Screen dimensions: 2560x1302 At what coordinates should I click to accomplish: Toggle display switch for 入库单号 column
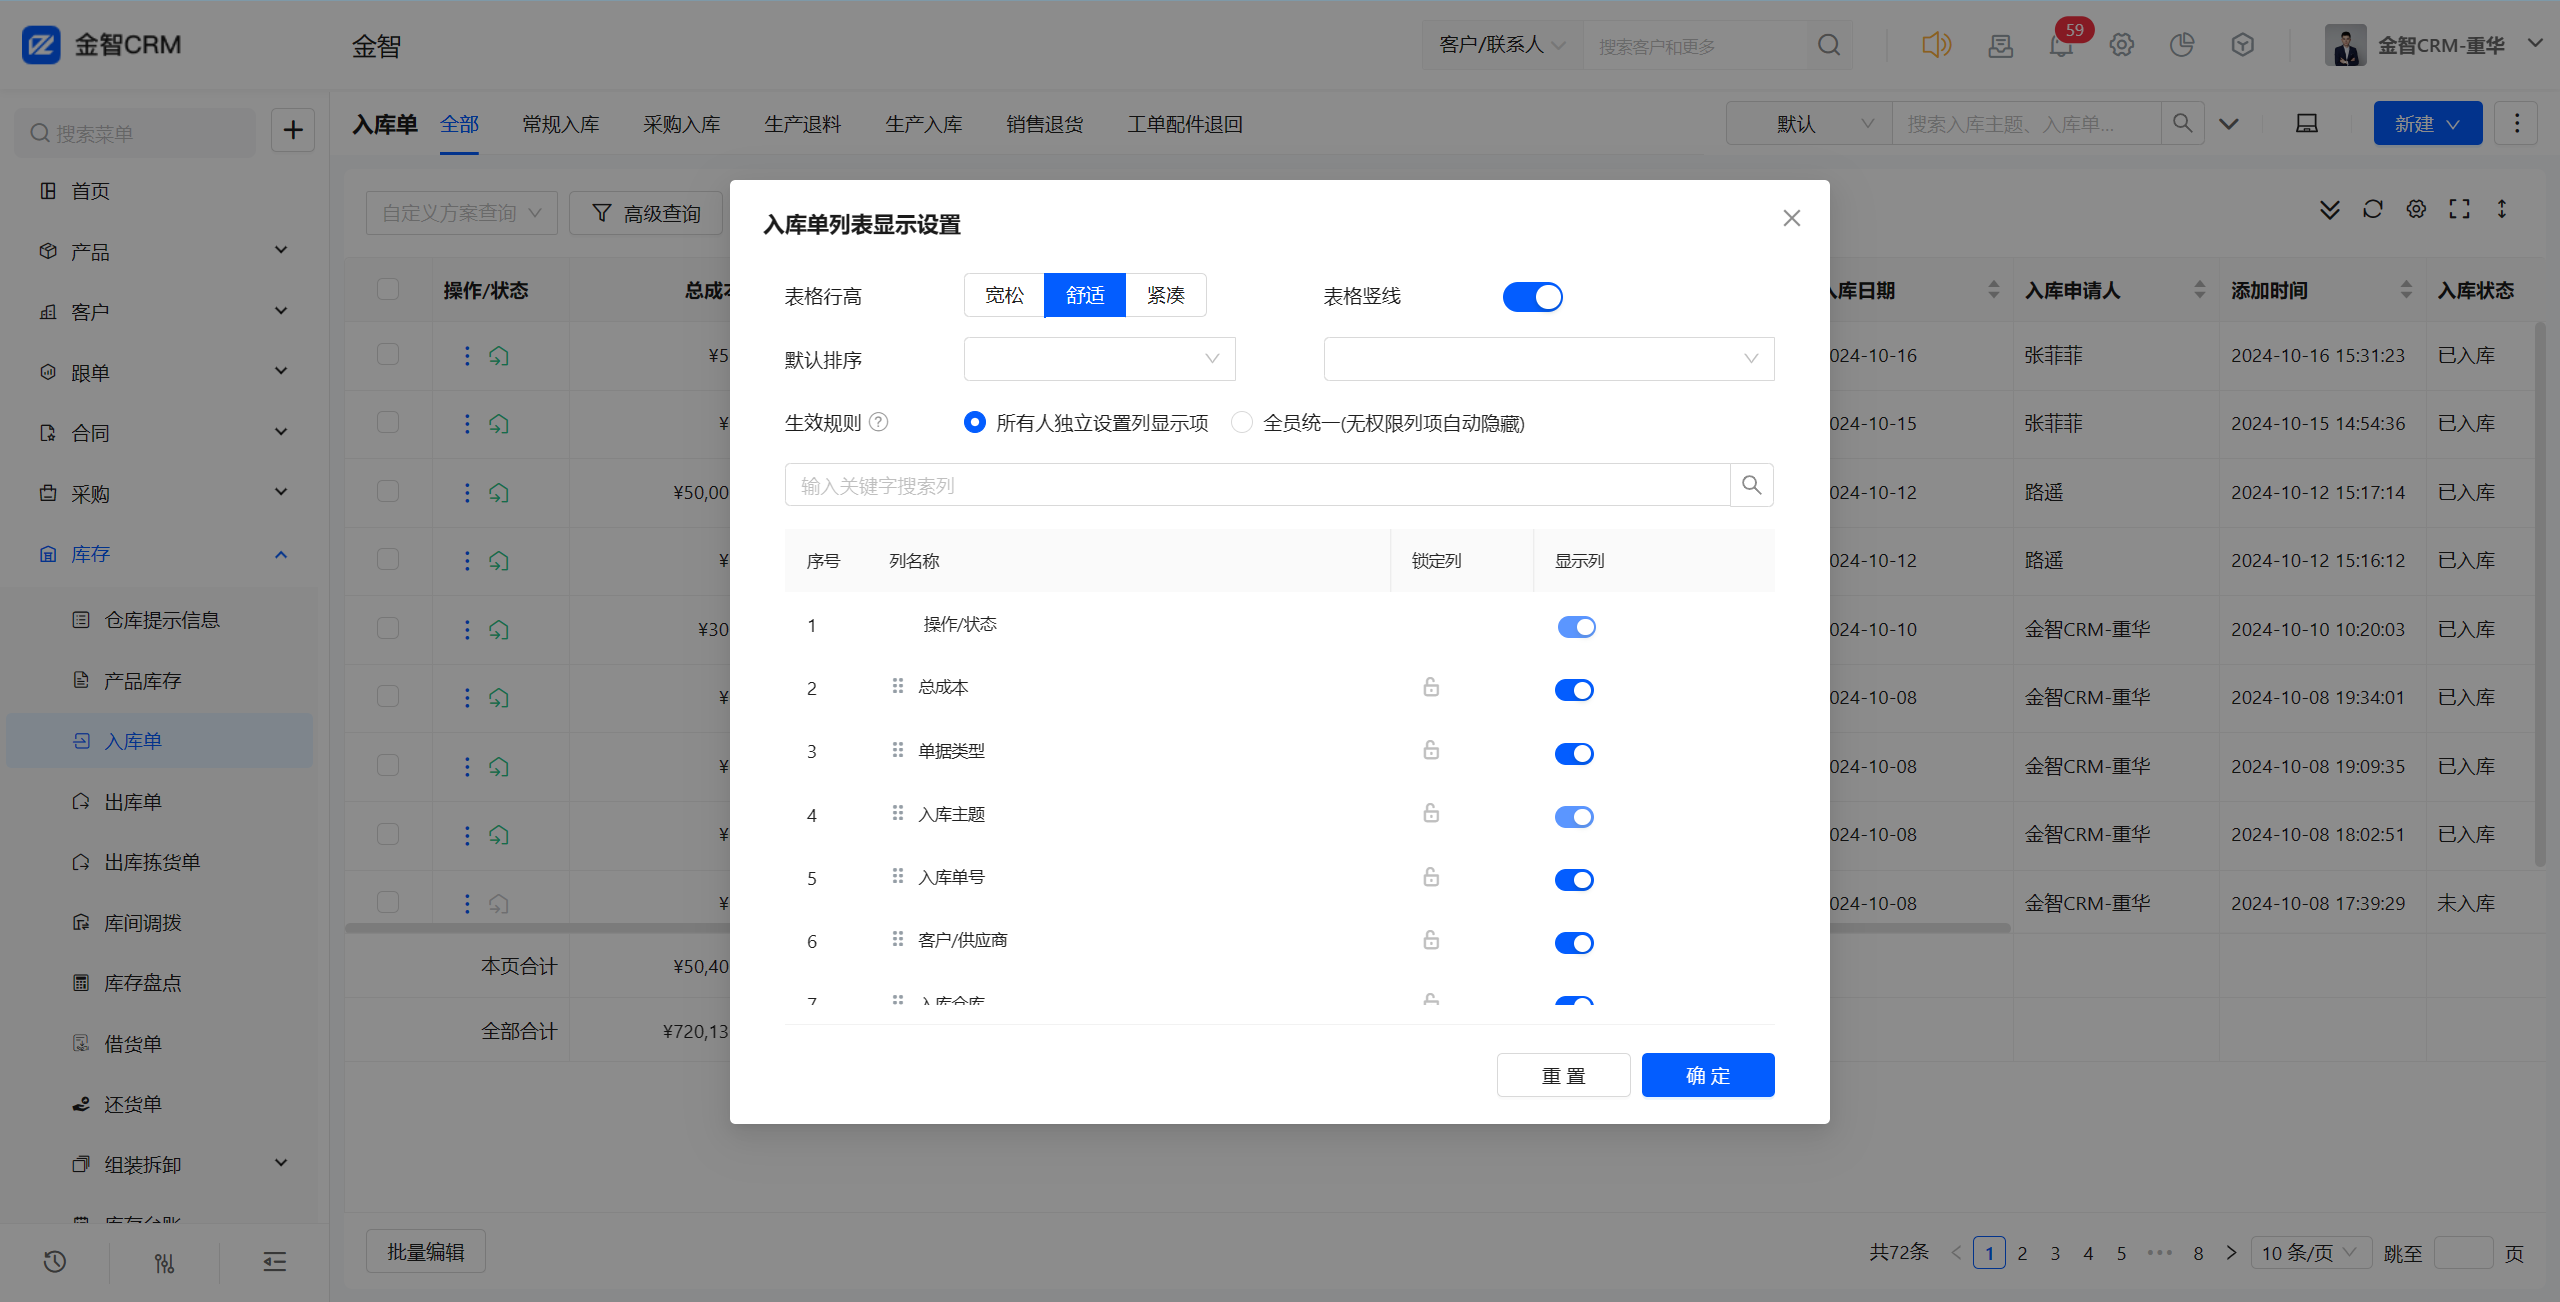tap(1574, 880)
